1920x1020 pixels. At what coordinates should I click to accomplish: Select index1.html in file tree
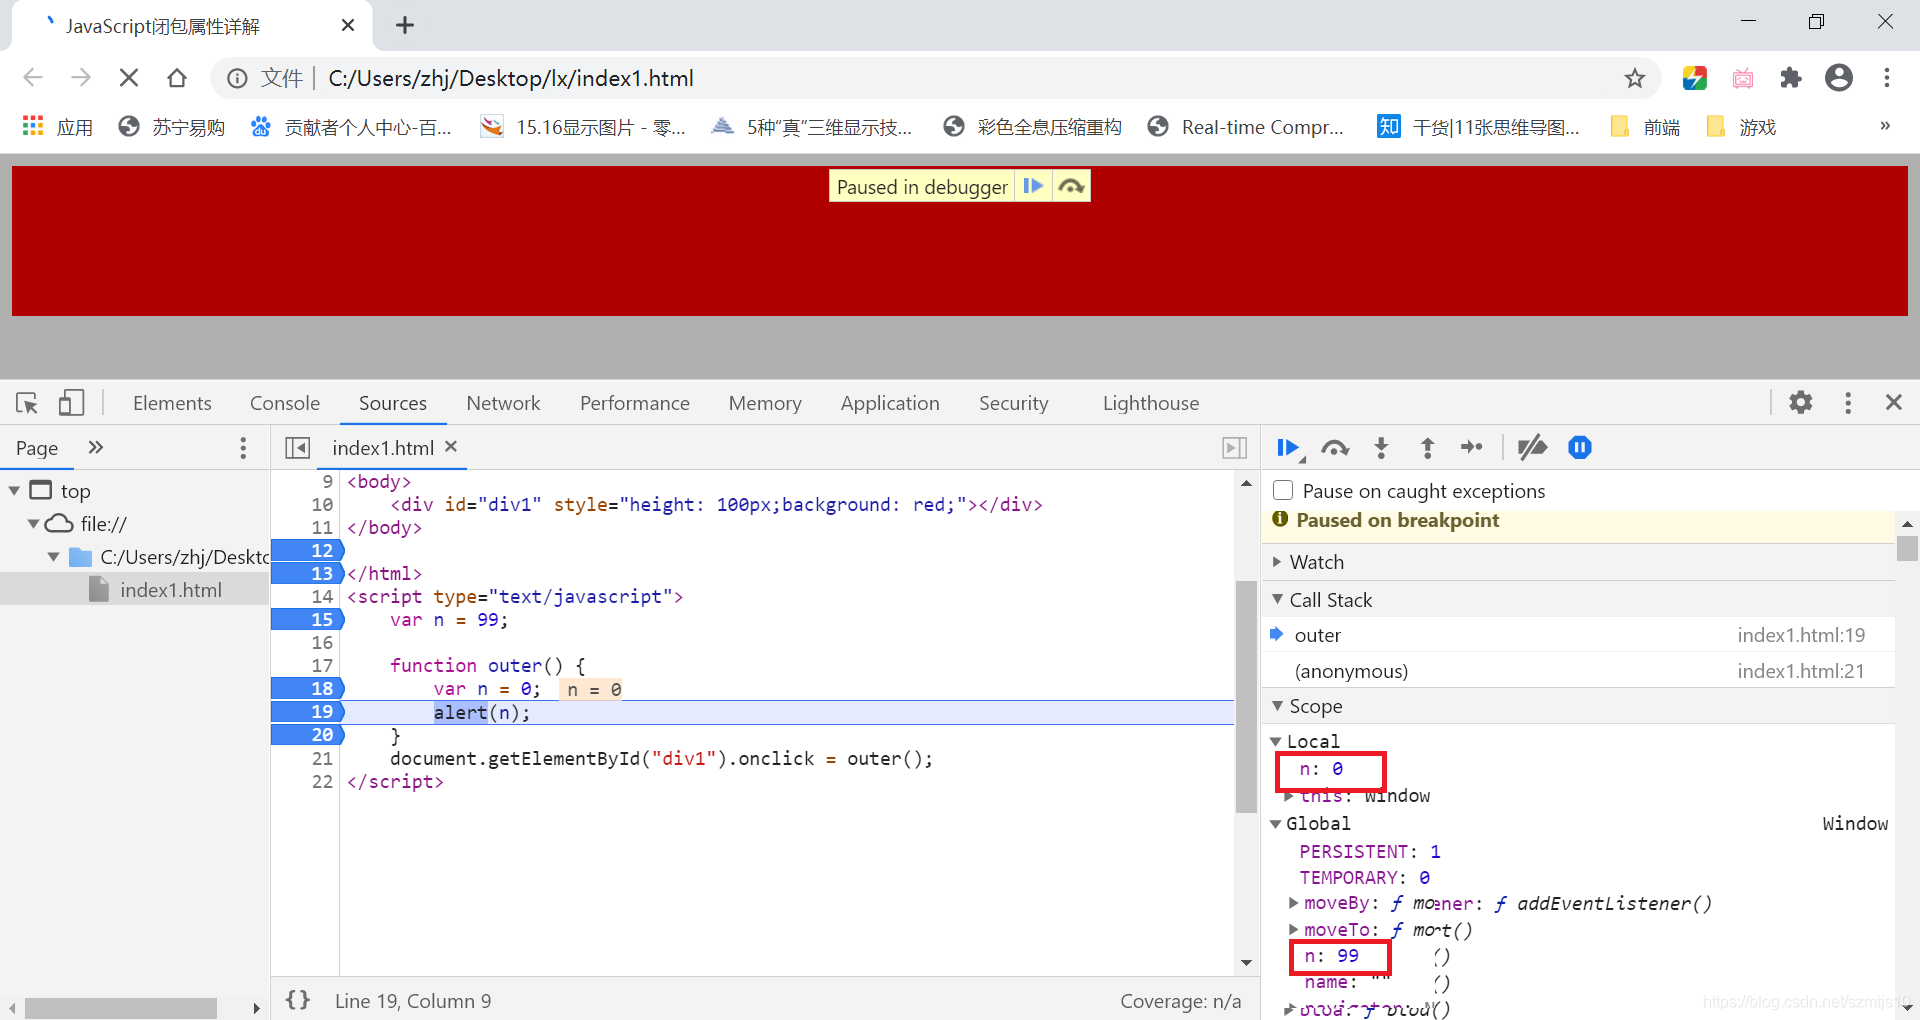(x=135, y=590)
